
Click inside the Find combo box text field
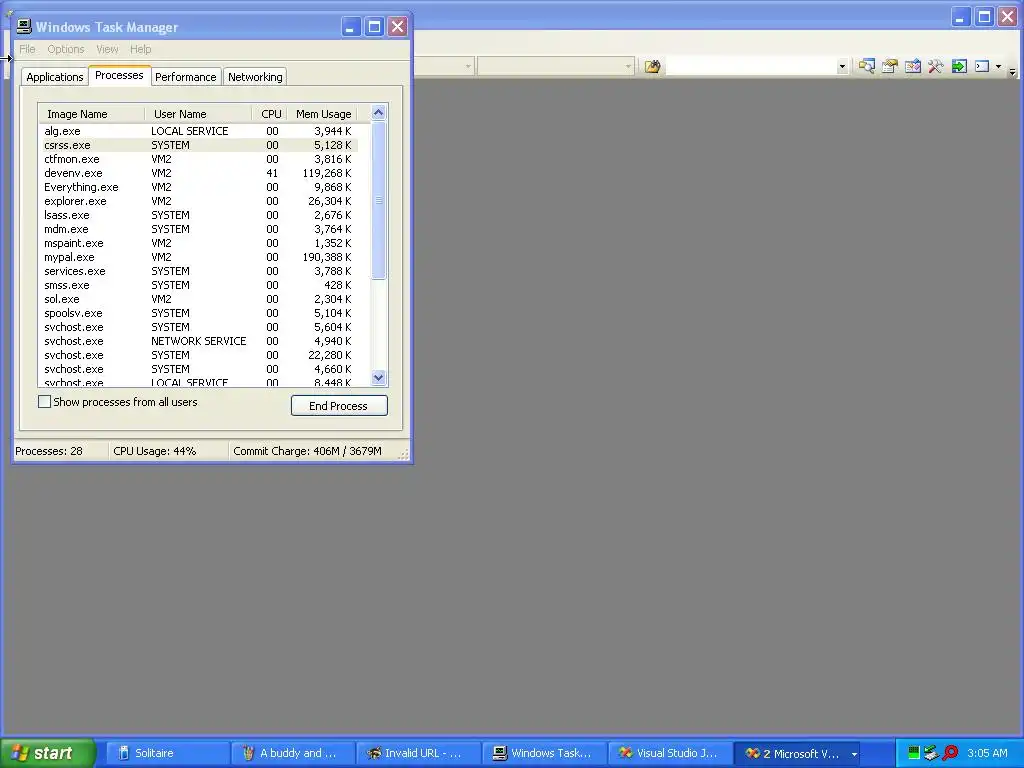point(750,66)
